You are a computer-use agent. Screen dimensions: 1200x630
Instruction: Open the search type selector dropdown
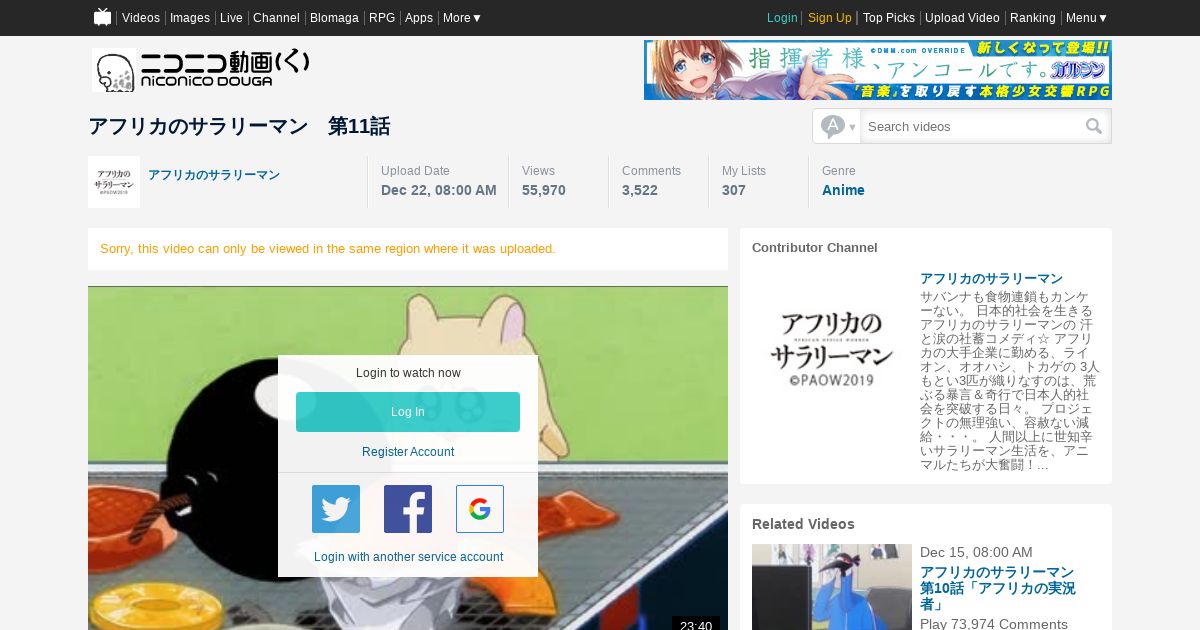838,126
